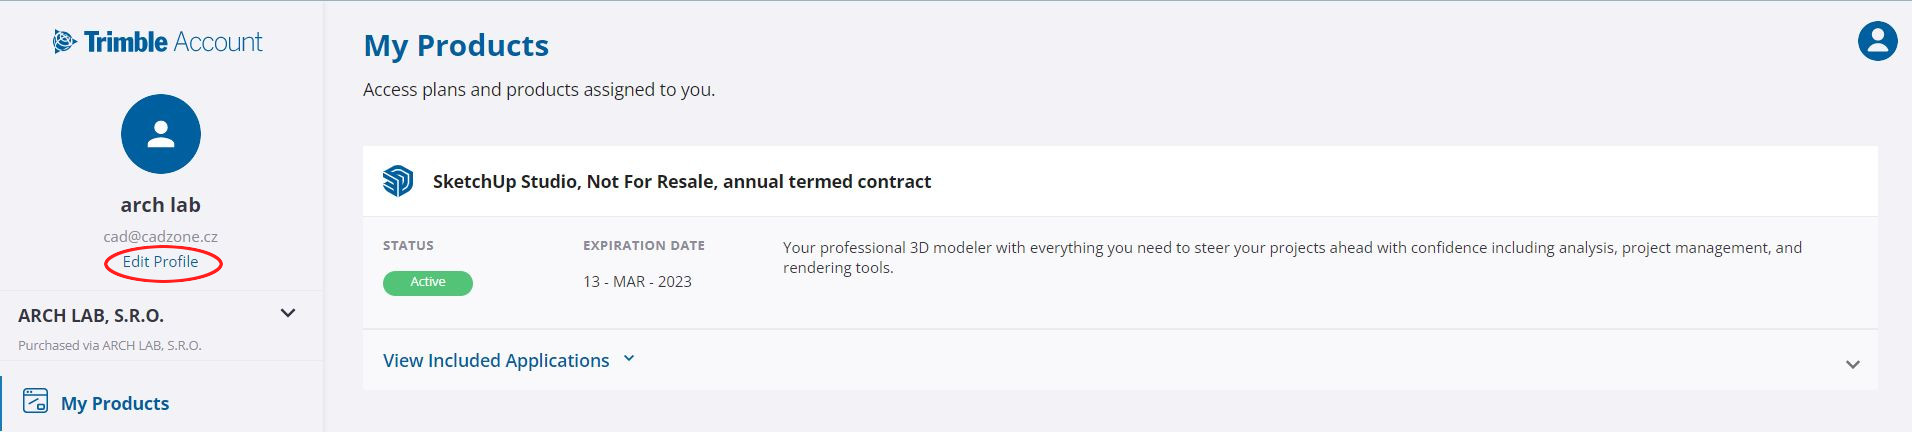Expand the ARCH LAB, S.R.O. account chevron
This screenshot has height=432, width=1912.
[x=288, y=313]
